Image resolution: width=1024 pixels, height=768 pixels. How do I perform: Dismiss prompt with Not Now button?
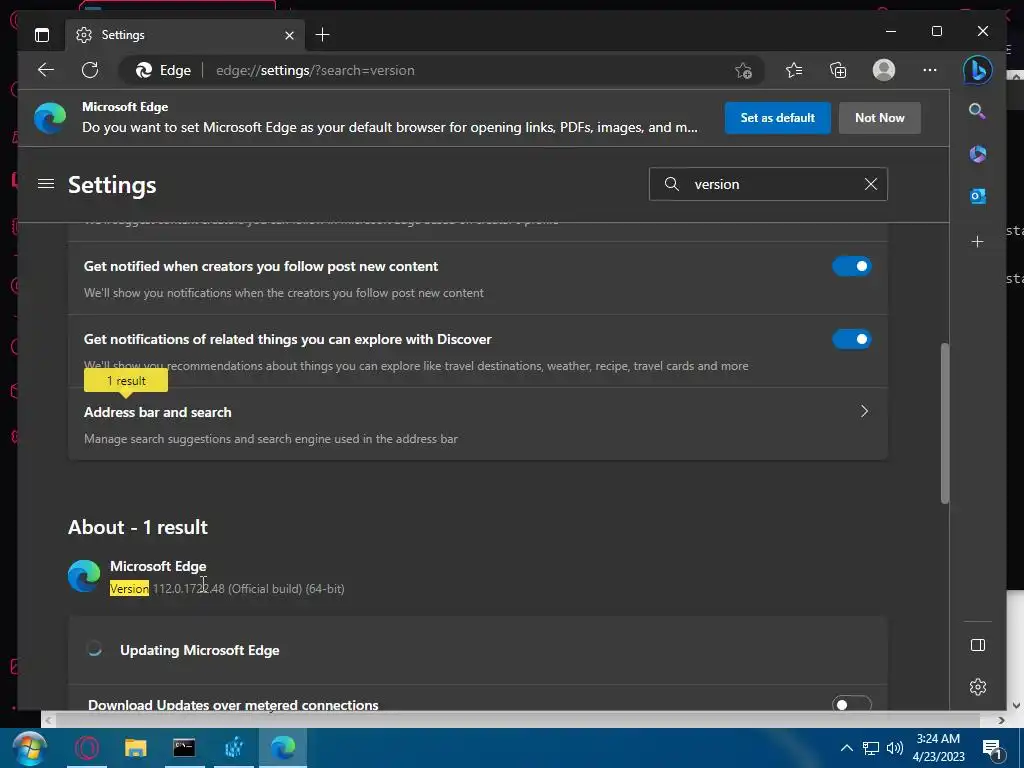(x=880, y=118)
